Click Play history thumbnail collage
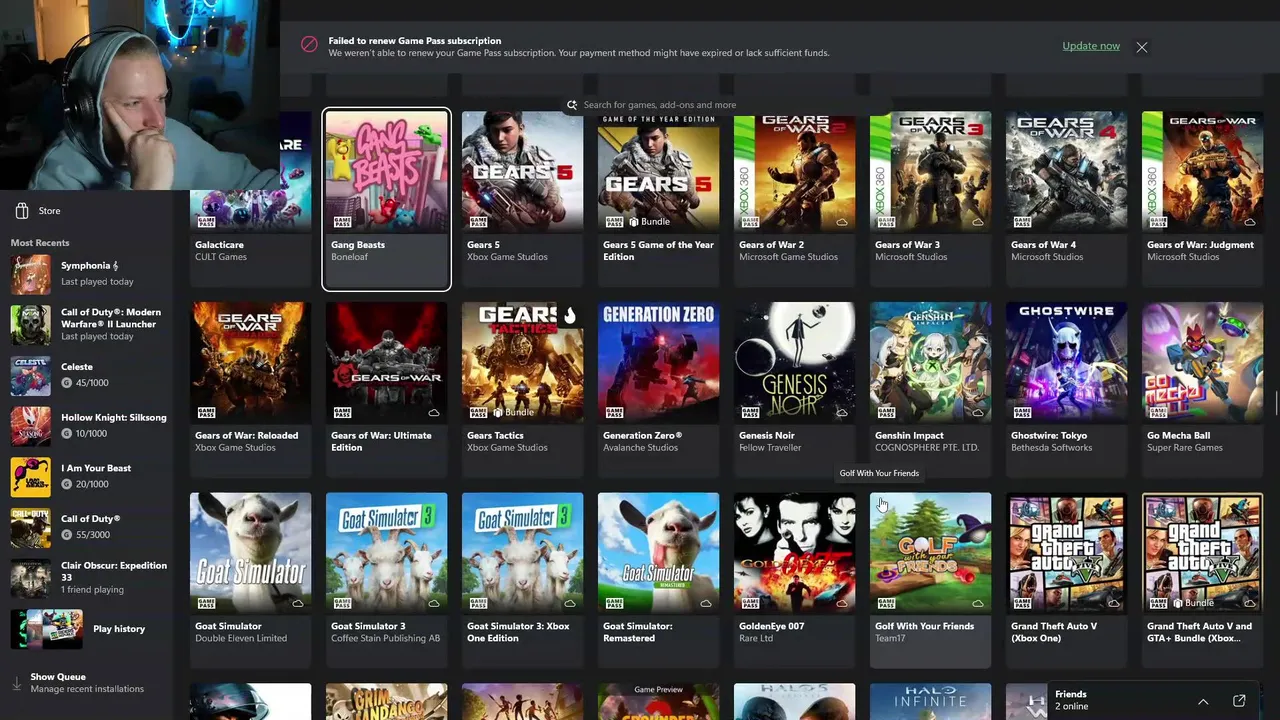1280x720 pixels. pos(47,629)
